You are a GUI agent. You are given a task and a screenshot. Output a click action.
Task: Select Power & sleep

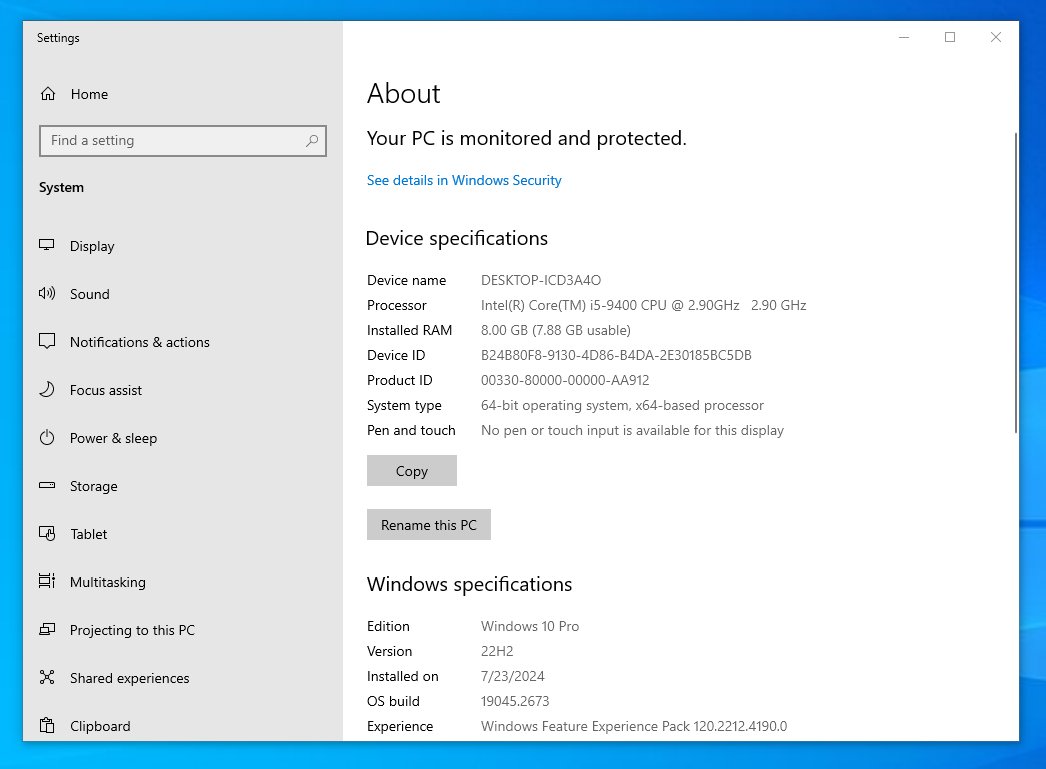[x=113, y=438]
